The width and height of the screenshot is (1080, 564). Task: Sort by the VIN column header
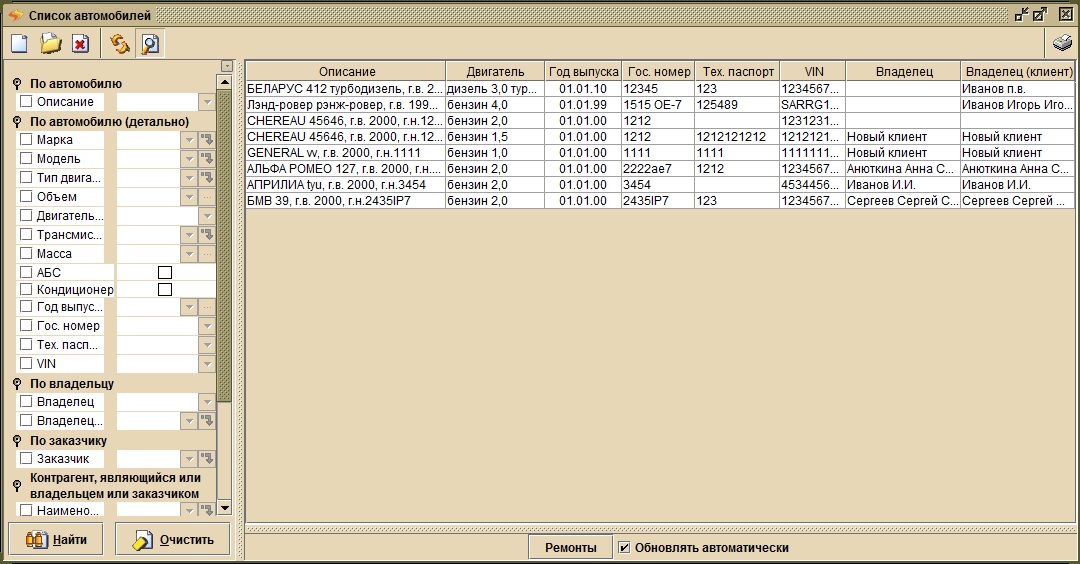[813, 72]
